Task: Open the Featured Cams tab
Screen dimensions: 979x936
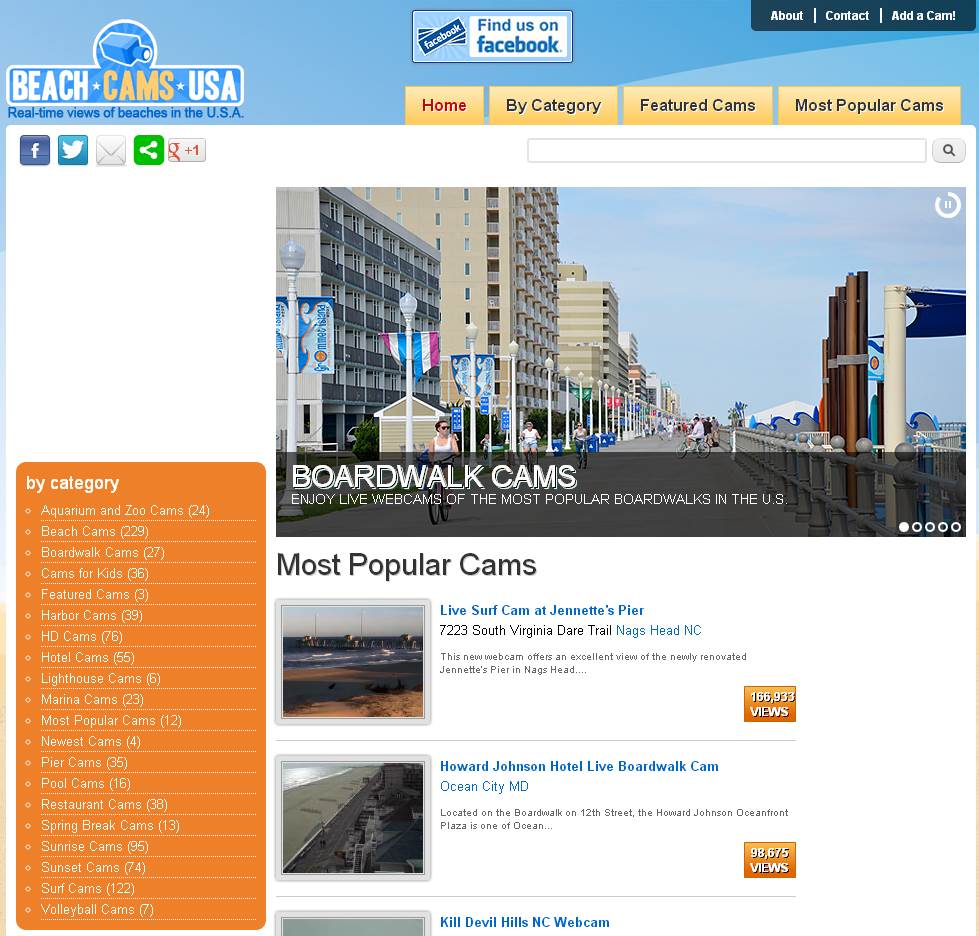Action: [697, 106]
